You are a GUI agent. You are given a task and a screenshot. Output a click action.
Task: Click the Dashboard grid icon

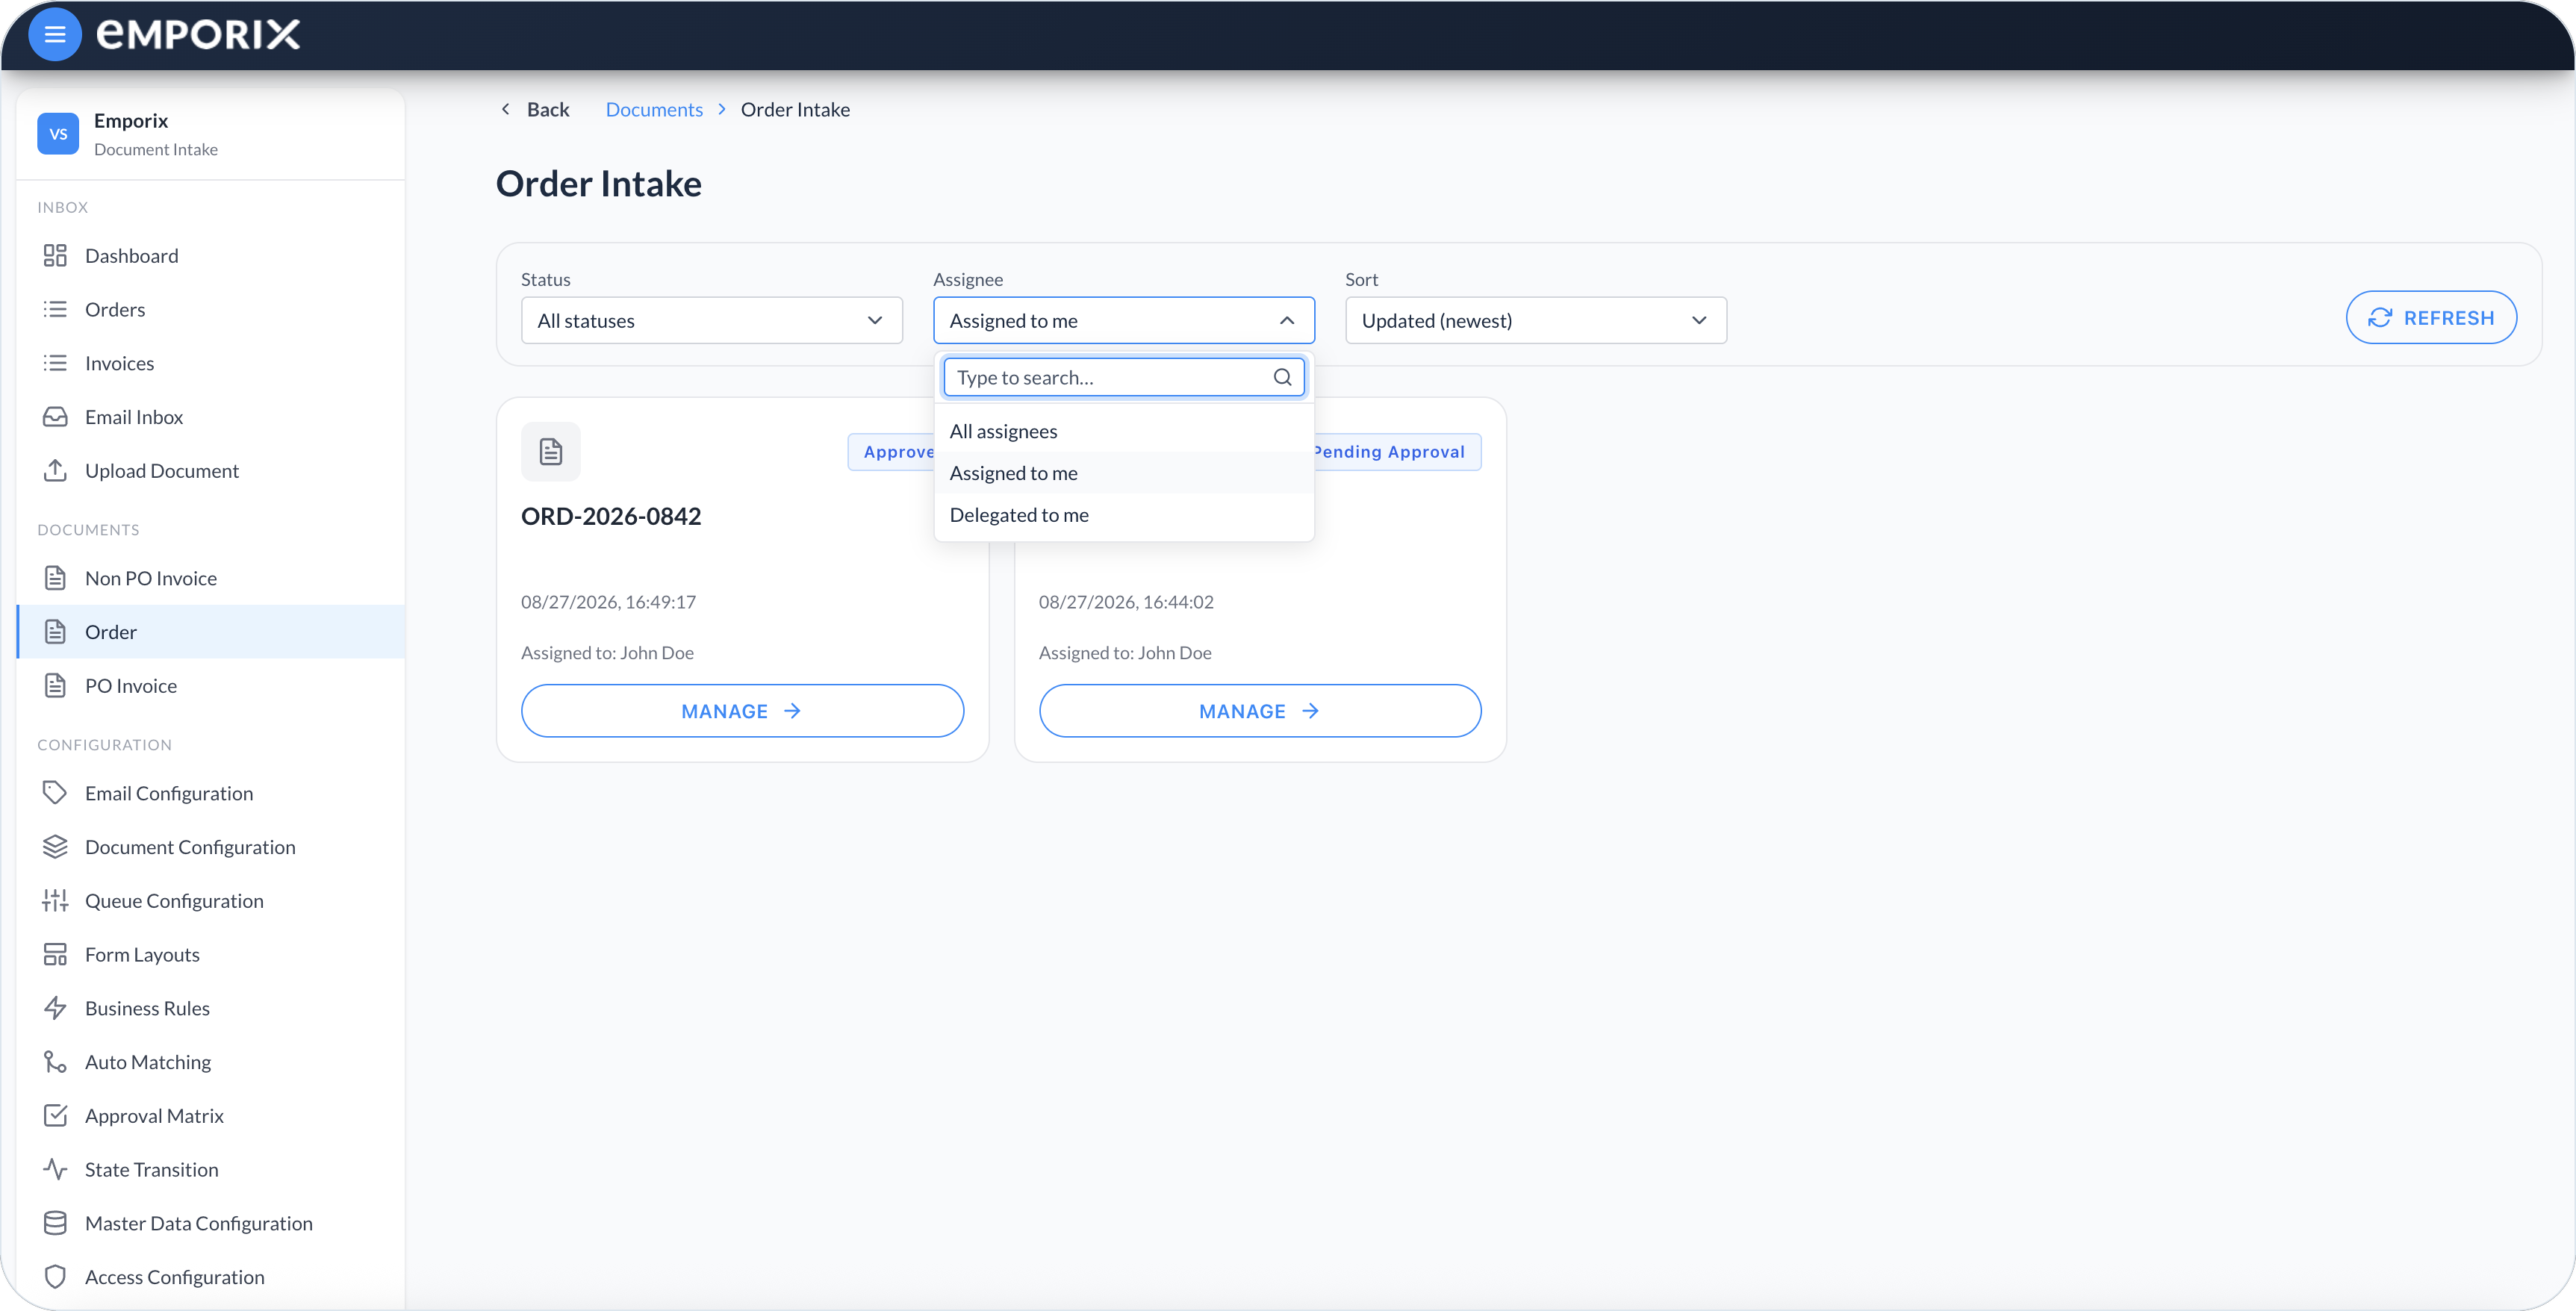[x=55, y=256]
